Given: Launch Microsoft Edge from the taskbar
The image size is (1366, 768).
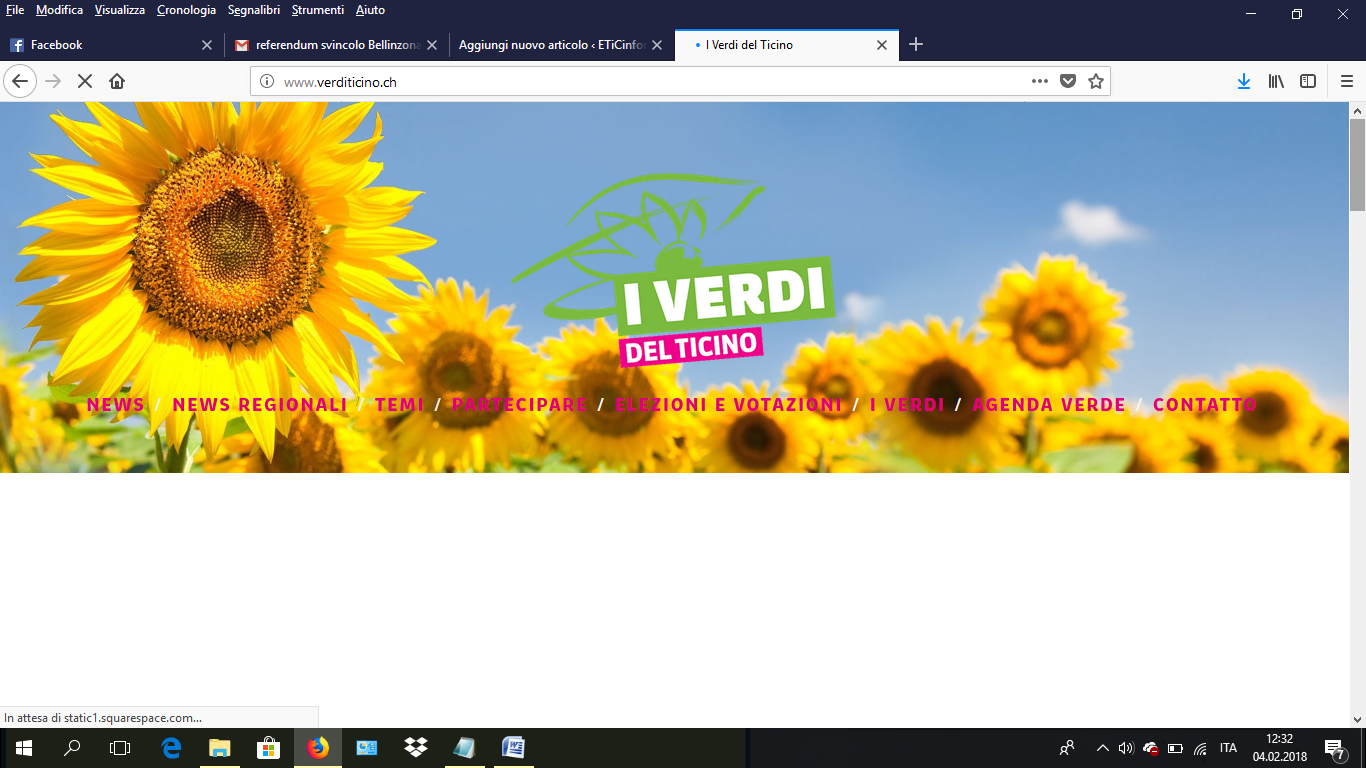Looking at the screenshot, I should (x=171, y=748).
